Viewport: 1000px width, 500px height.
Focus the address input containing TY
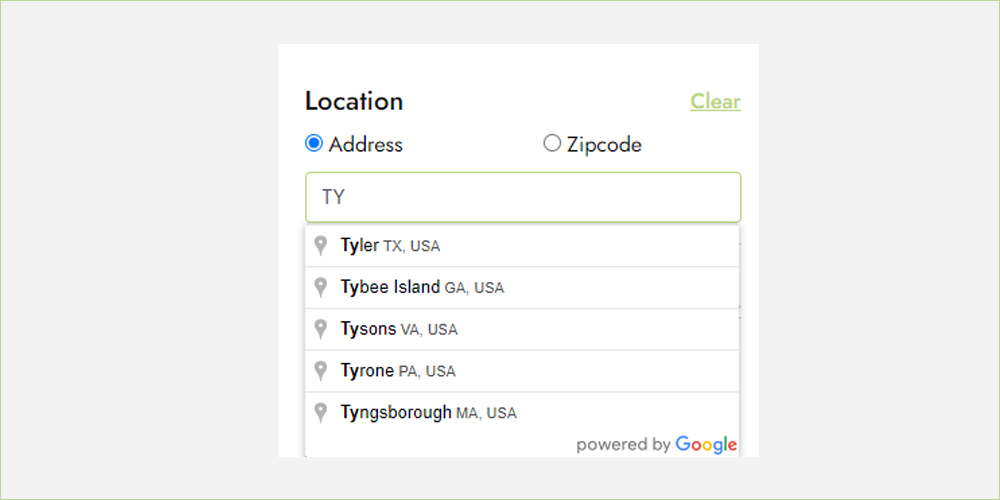click(x=523, y=197)
